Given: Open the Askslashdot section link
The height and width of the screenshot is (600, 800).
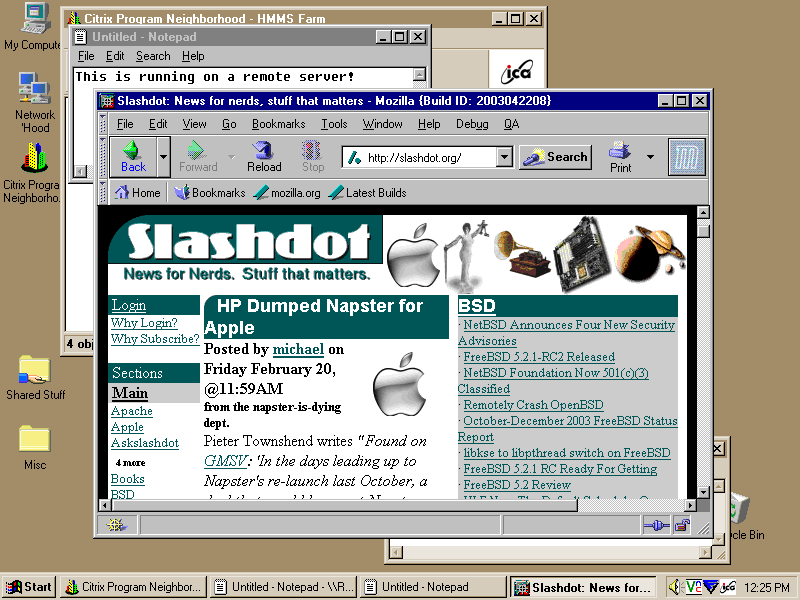Looking at the screenshot, I should pos(145,443).
